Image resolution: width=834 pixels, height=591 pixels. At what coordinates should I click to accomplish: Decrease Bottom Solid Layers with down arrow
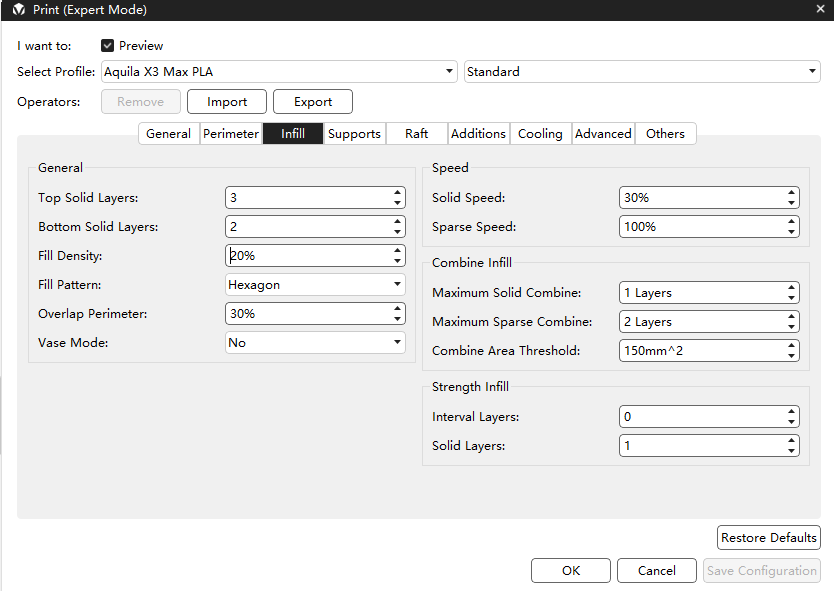click(x=397, y=232)
